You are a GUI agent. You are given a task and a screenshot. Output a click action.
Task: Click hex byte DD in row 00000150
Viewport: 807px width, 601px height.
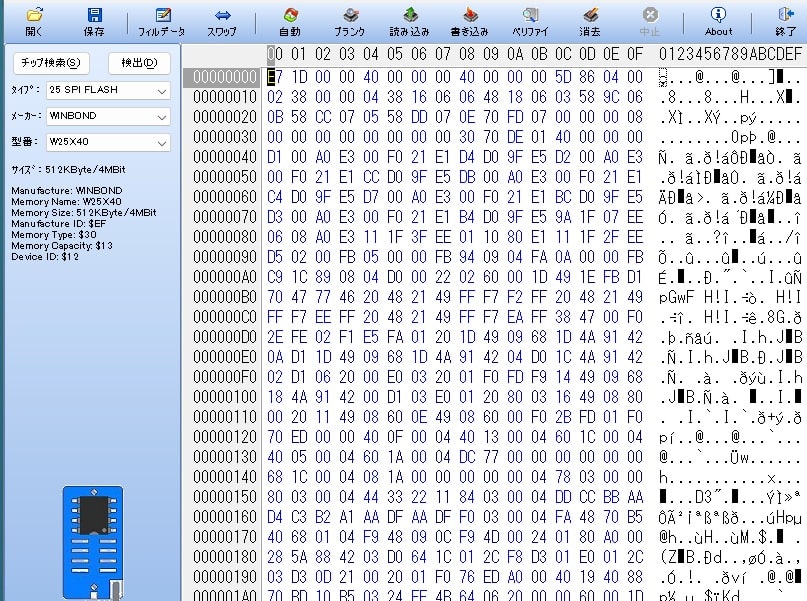[x=563, y=497]
